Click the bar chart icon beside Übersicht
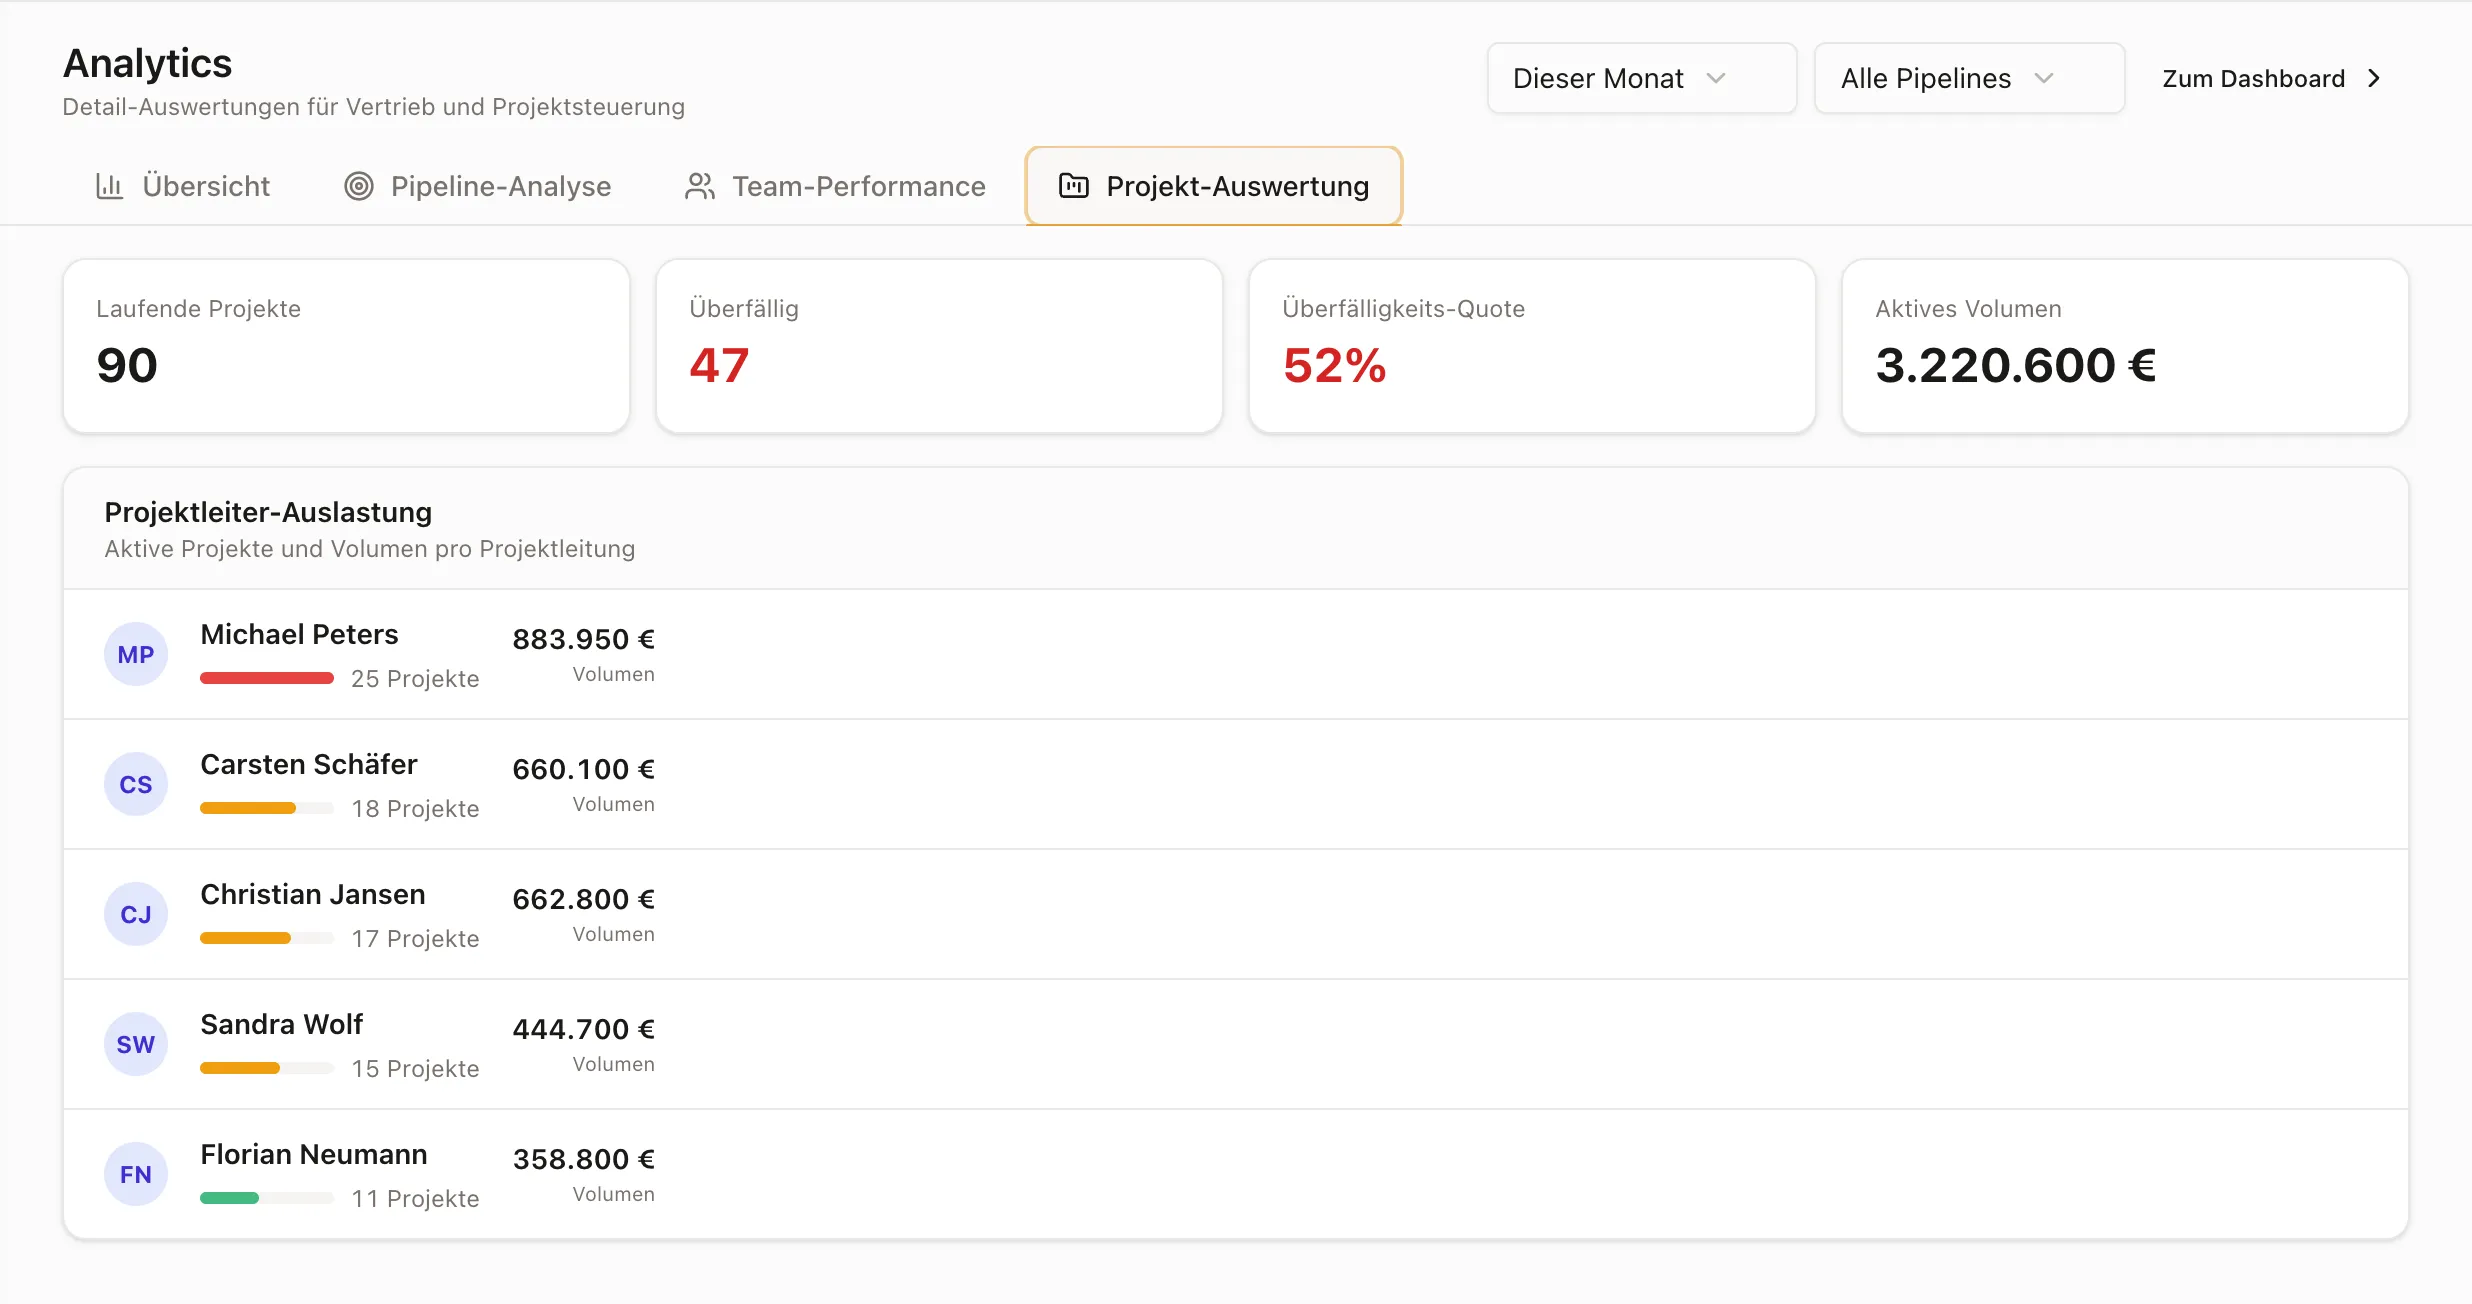This screenshot has width=2472, height=1304. [x=109, y=186]
